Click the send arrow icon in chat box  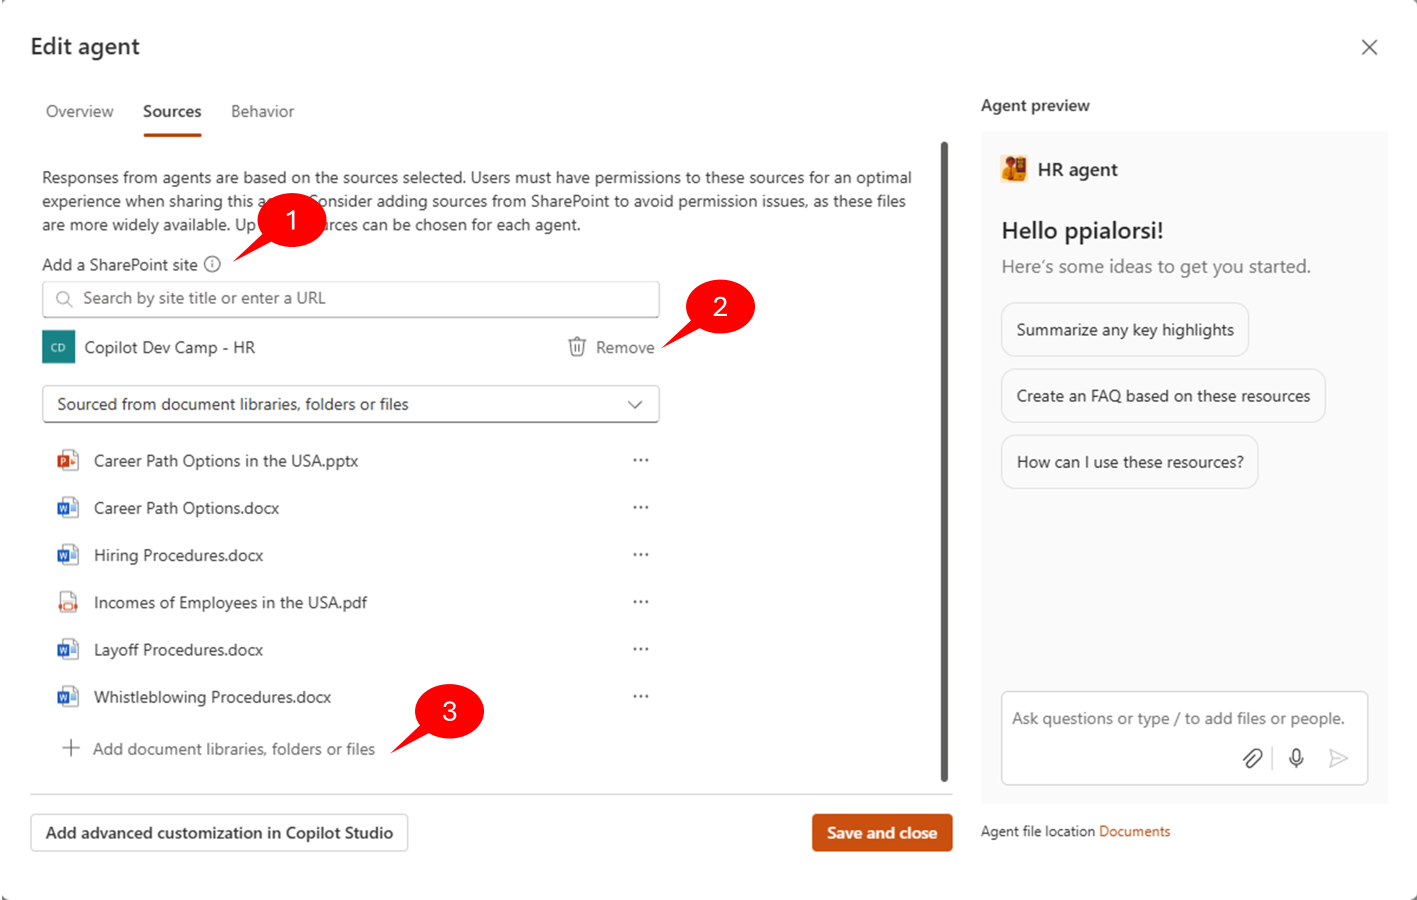click(1338, 758)
